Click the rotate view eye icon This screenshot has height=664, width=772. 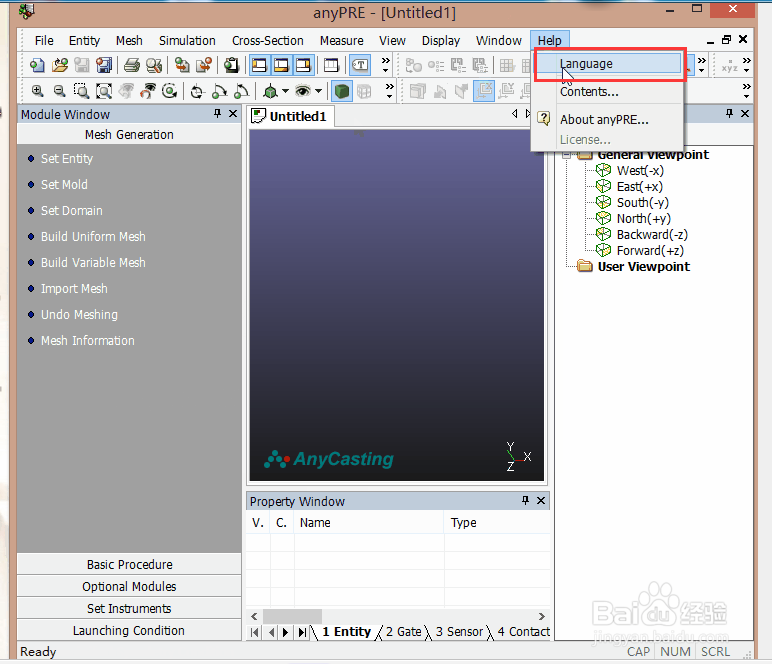pyautogui.click(x=148, y=91)
